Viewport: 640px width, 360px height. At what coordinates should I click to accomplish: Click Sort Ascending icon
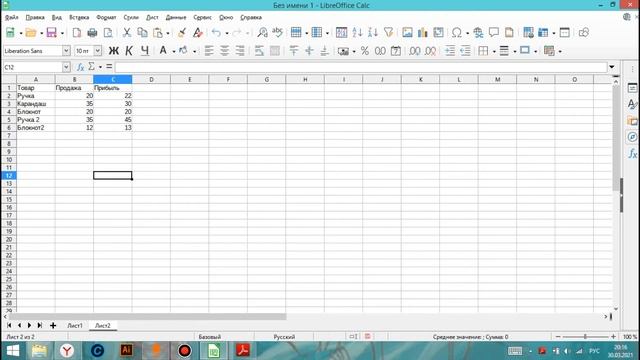357,33
